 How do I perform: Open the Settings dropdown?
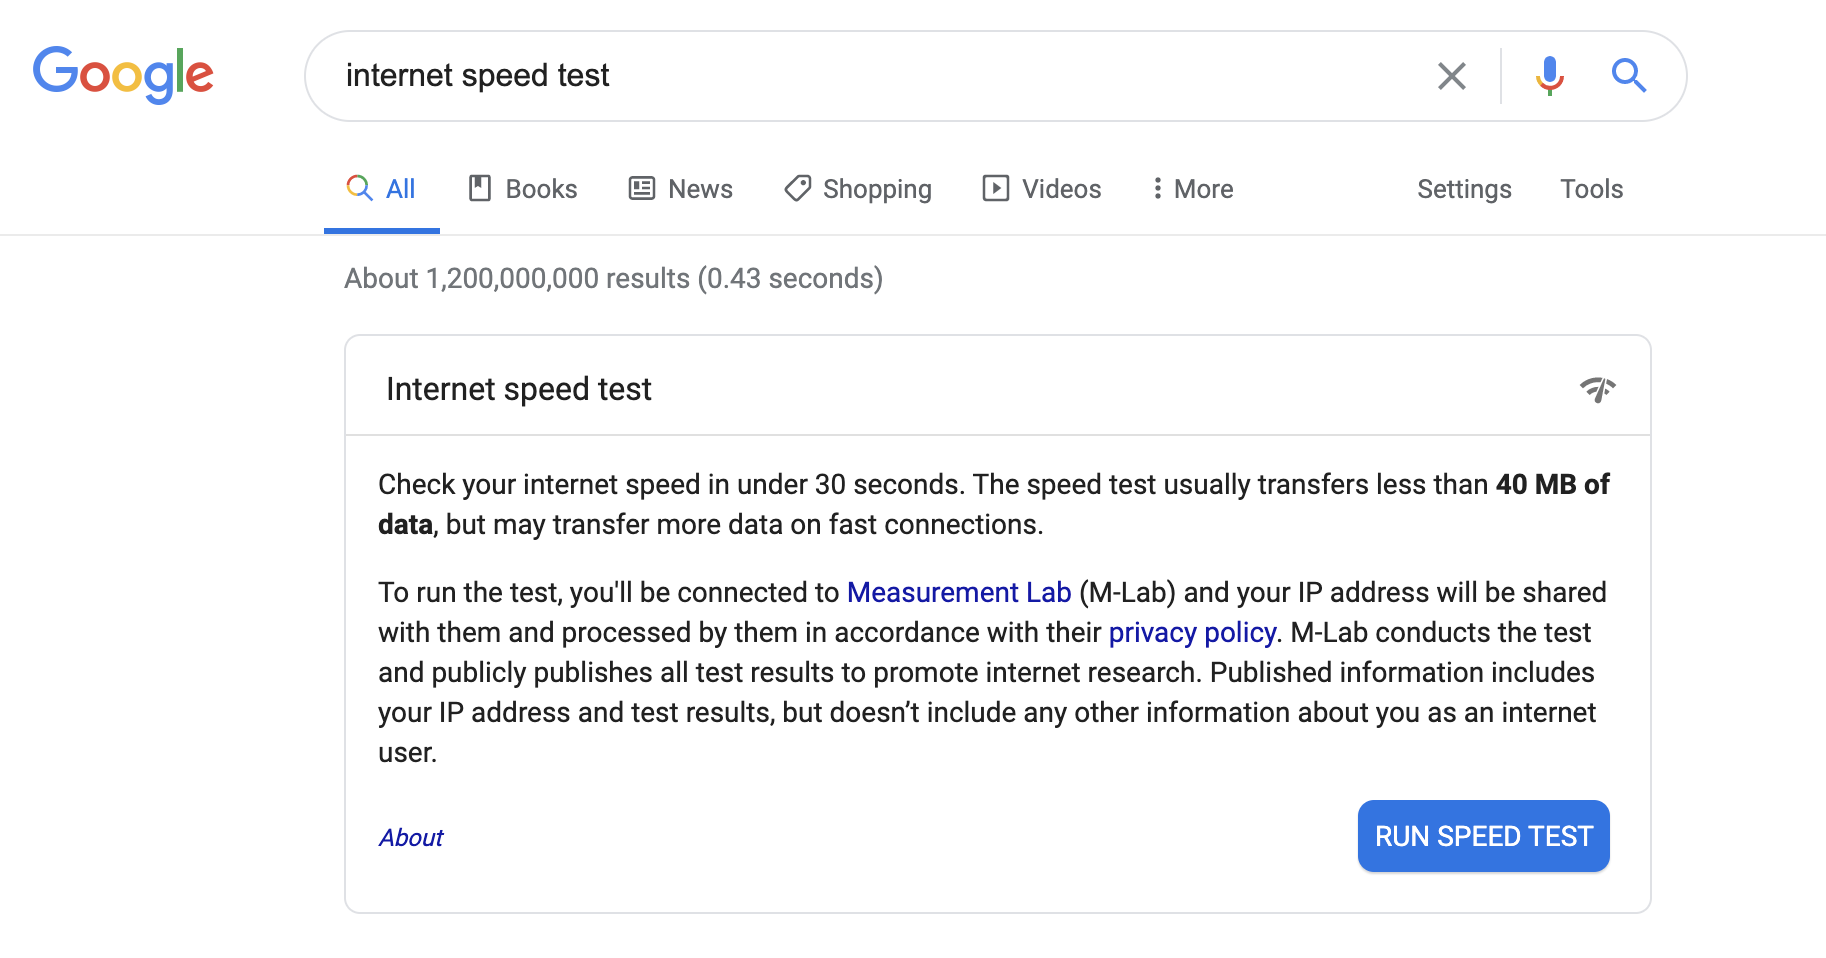[1463, 189]
